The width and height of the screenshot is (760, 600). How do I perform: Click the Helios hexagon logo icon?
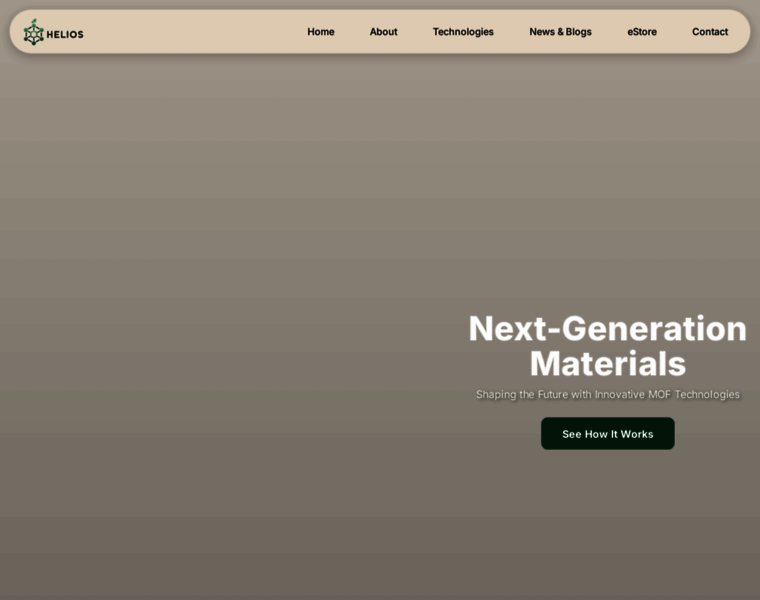point(34,34)
